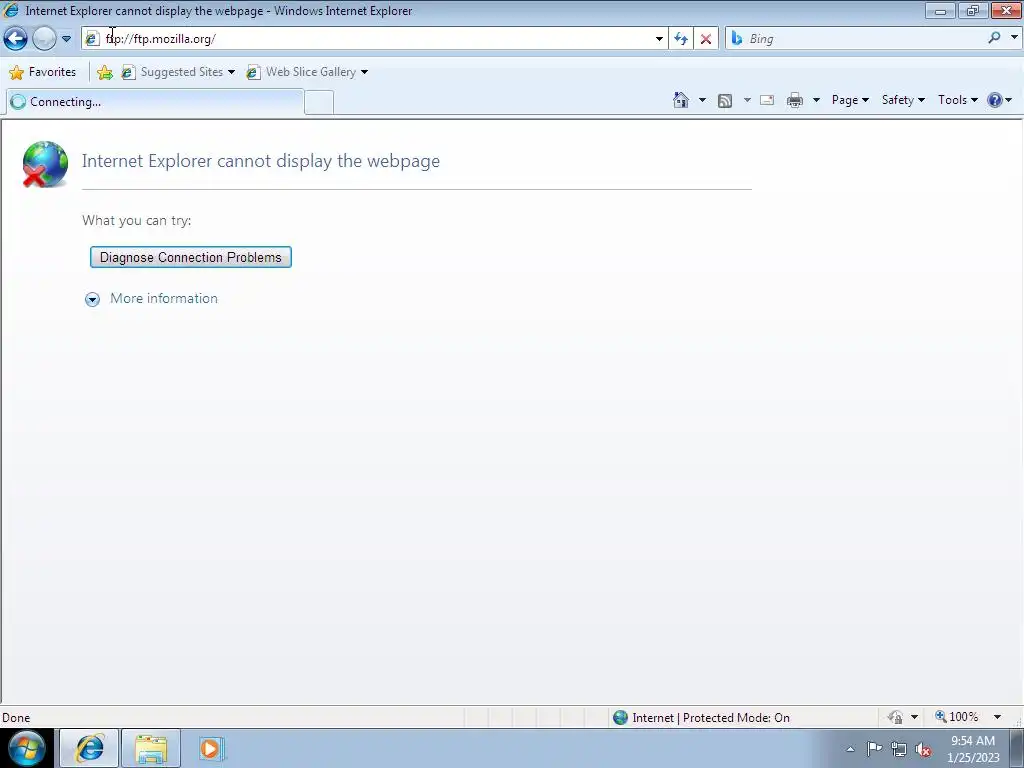
Task: Expand the Print dropdown arrow
Action: pos(816,100)
